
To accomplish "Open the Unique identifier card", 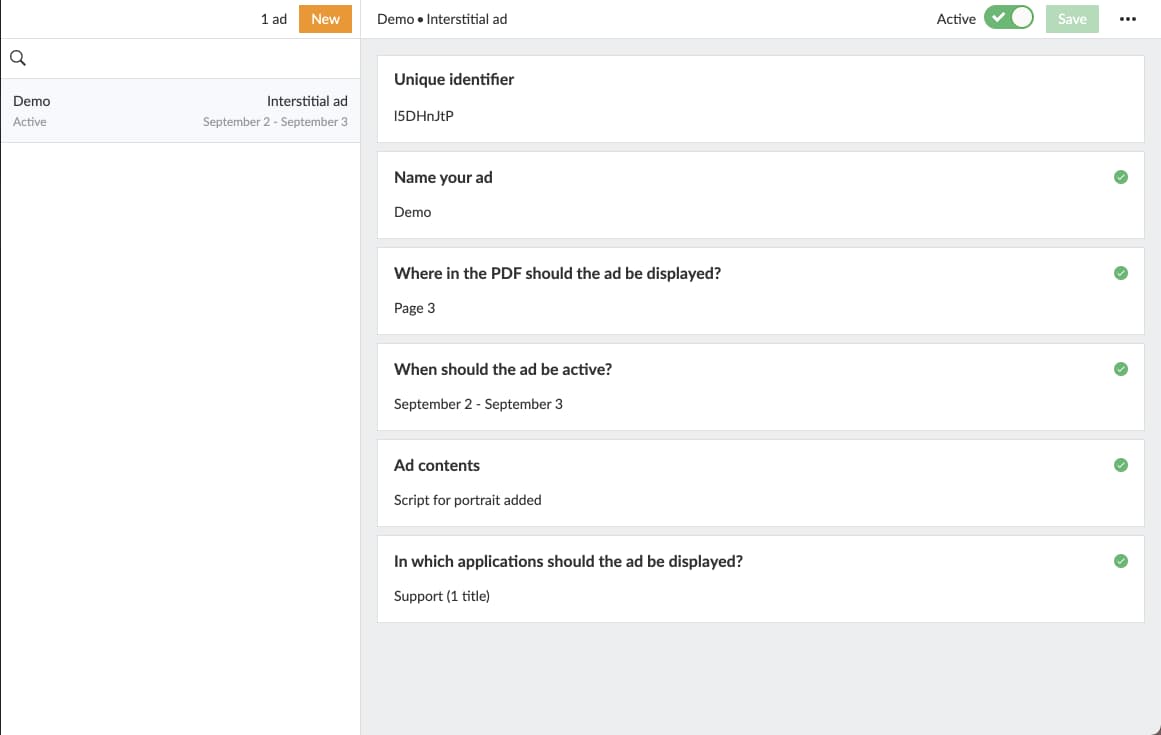I will 700,98.
